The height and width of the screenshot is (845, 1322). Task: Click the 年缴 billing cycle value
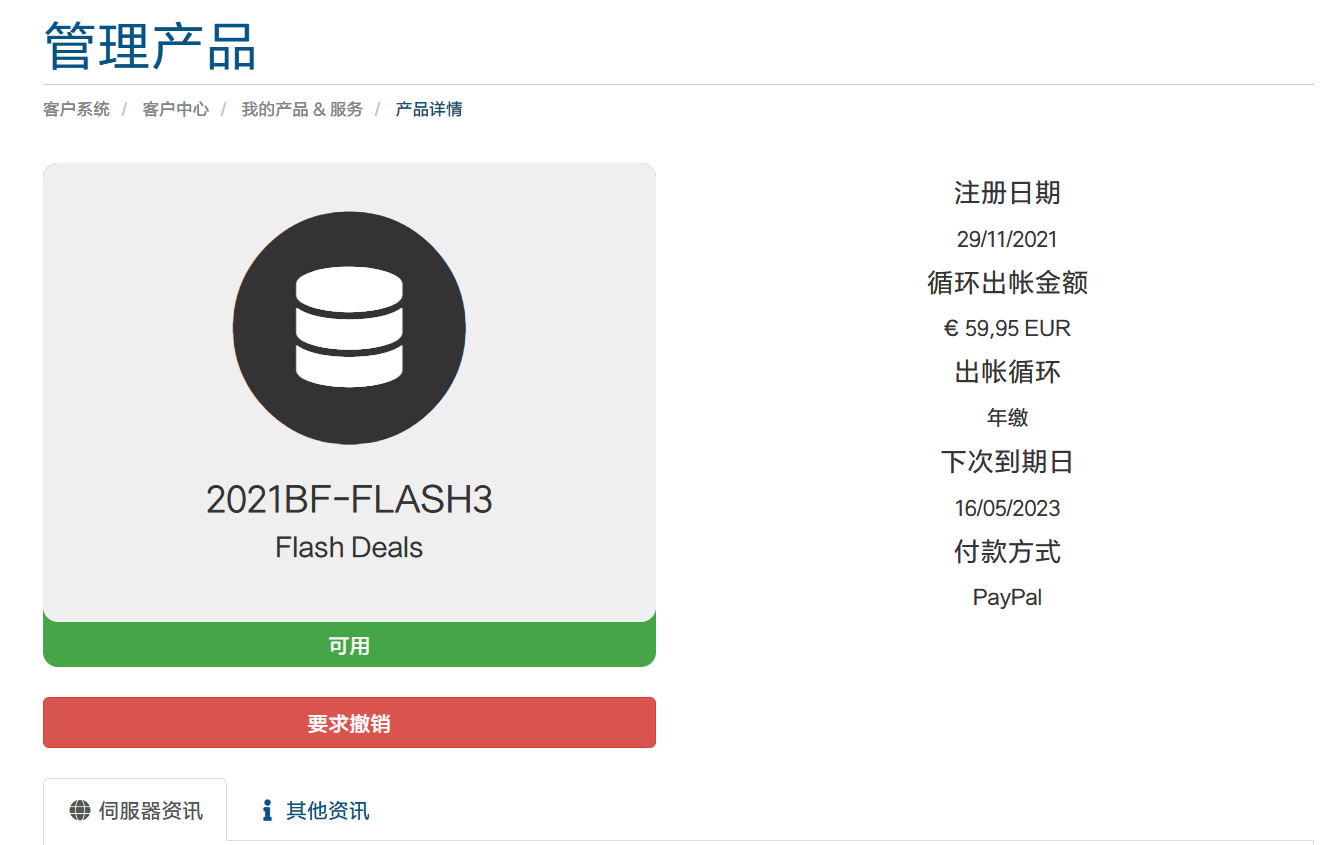click(x=1007, y=418)
